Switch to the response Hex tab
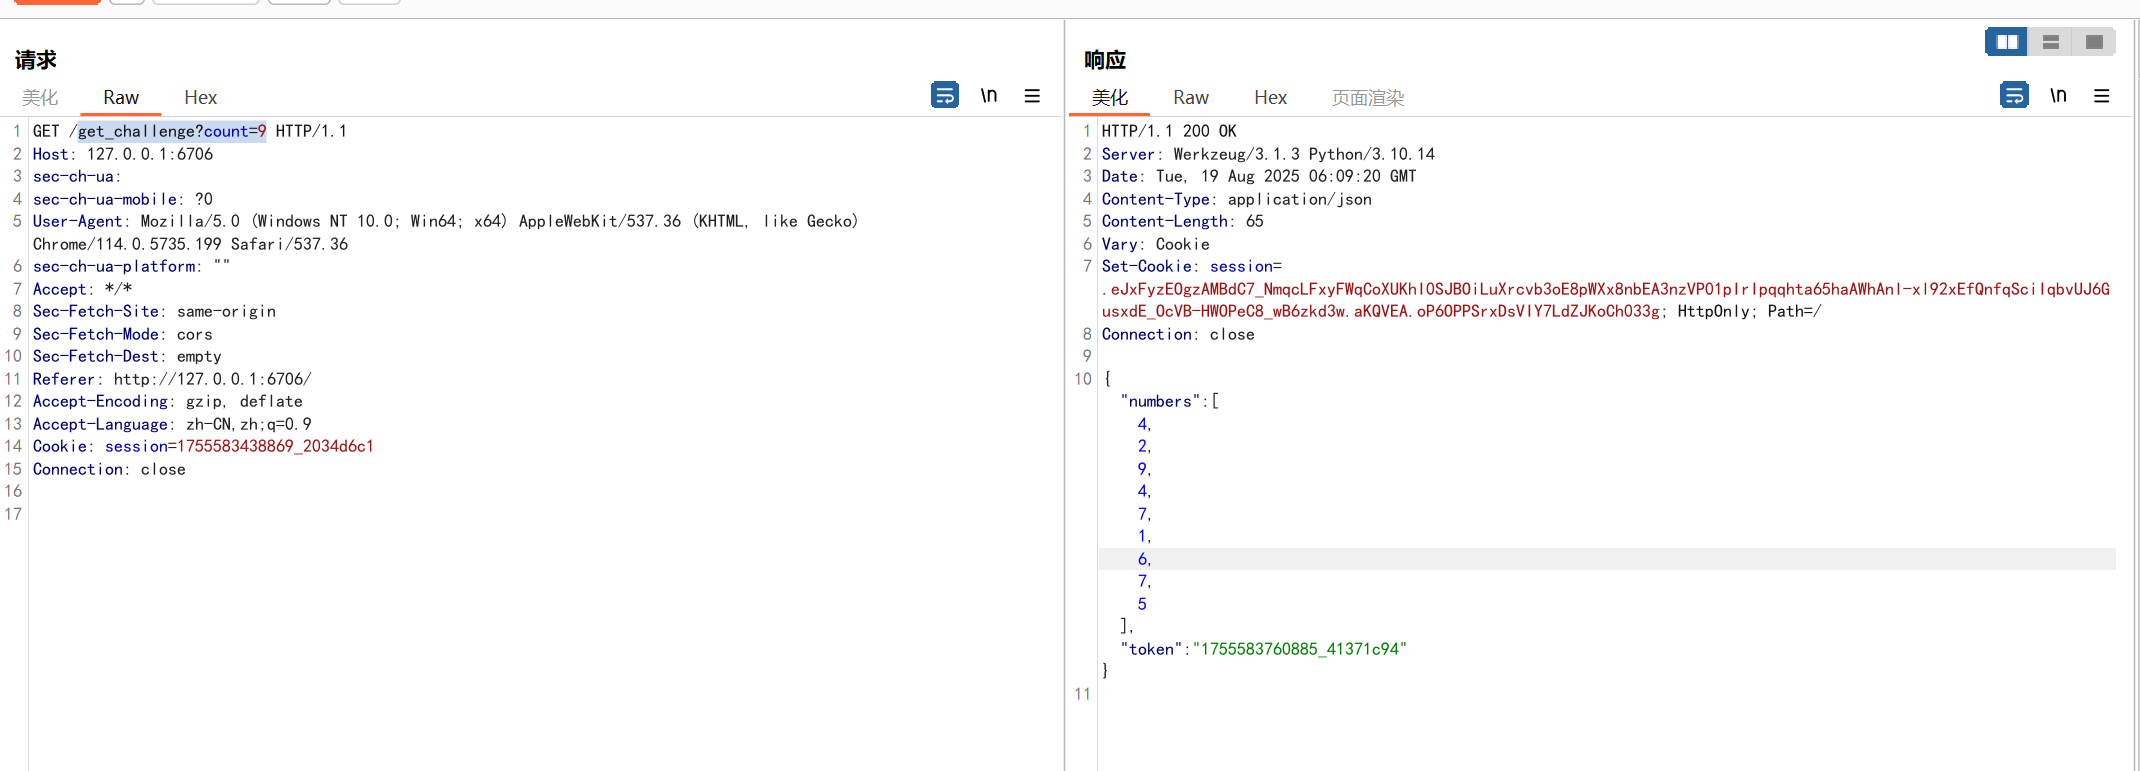Viewport: 2140px width, 771px height. 1270,97
